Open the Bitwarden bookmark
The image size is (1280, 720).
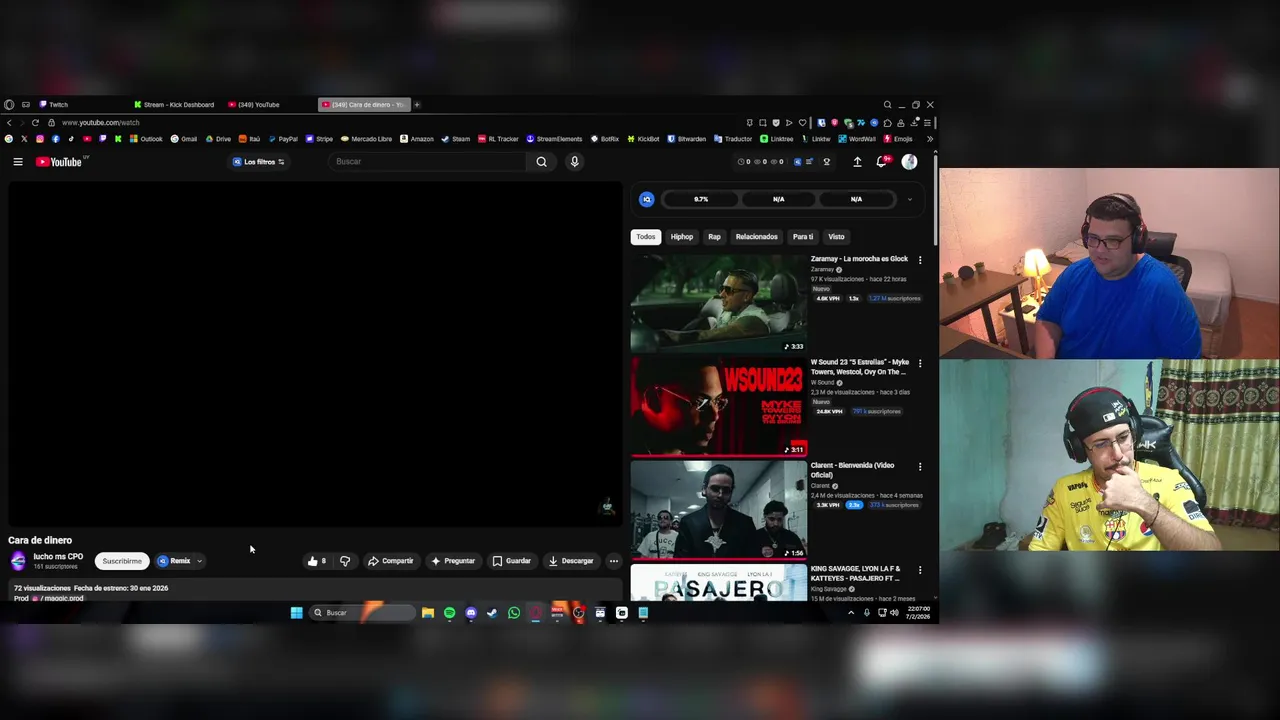687,139
